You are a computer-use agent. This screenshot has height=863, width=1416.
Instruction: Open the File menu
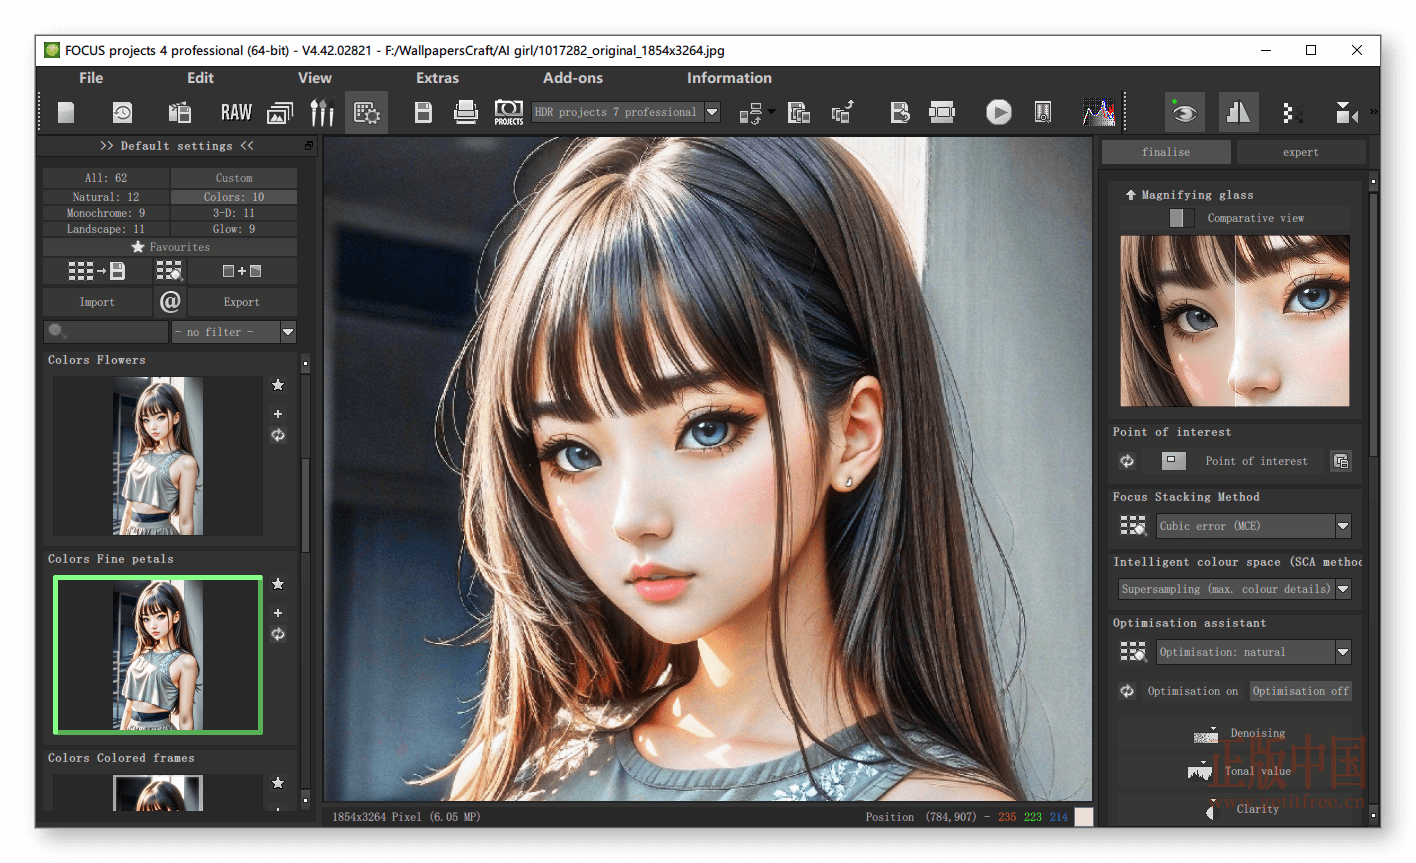point(91,78)
